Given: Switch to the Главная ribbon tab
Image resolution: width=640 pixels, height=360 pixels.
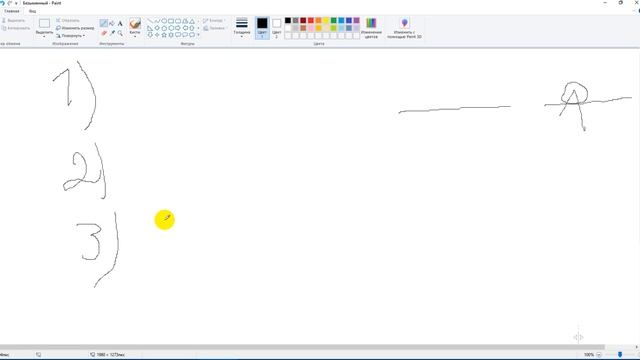Looking at the screenshot, I should coord(12,11).
